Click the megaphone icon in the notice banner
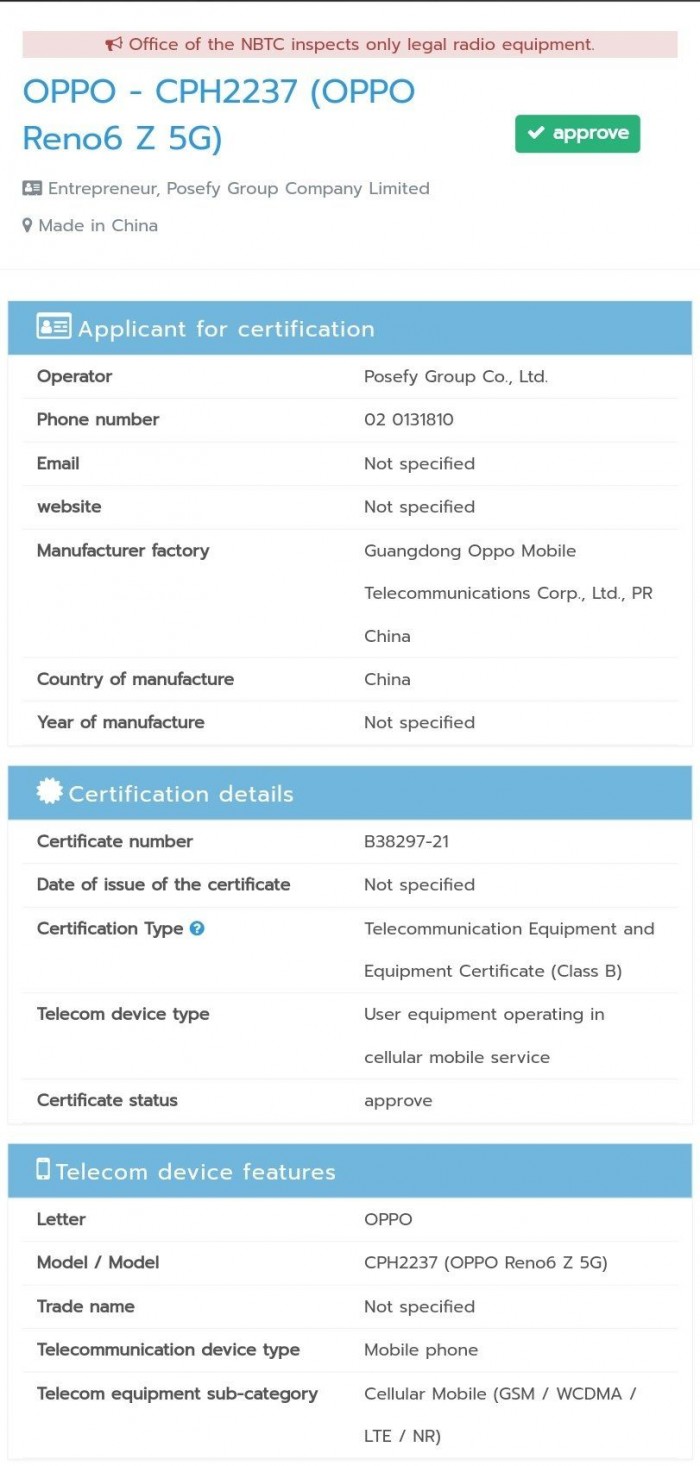700x1466 pixels. [114, 44]
